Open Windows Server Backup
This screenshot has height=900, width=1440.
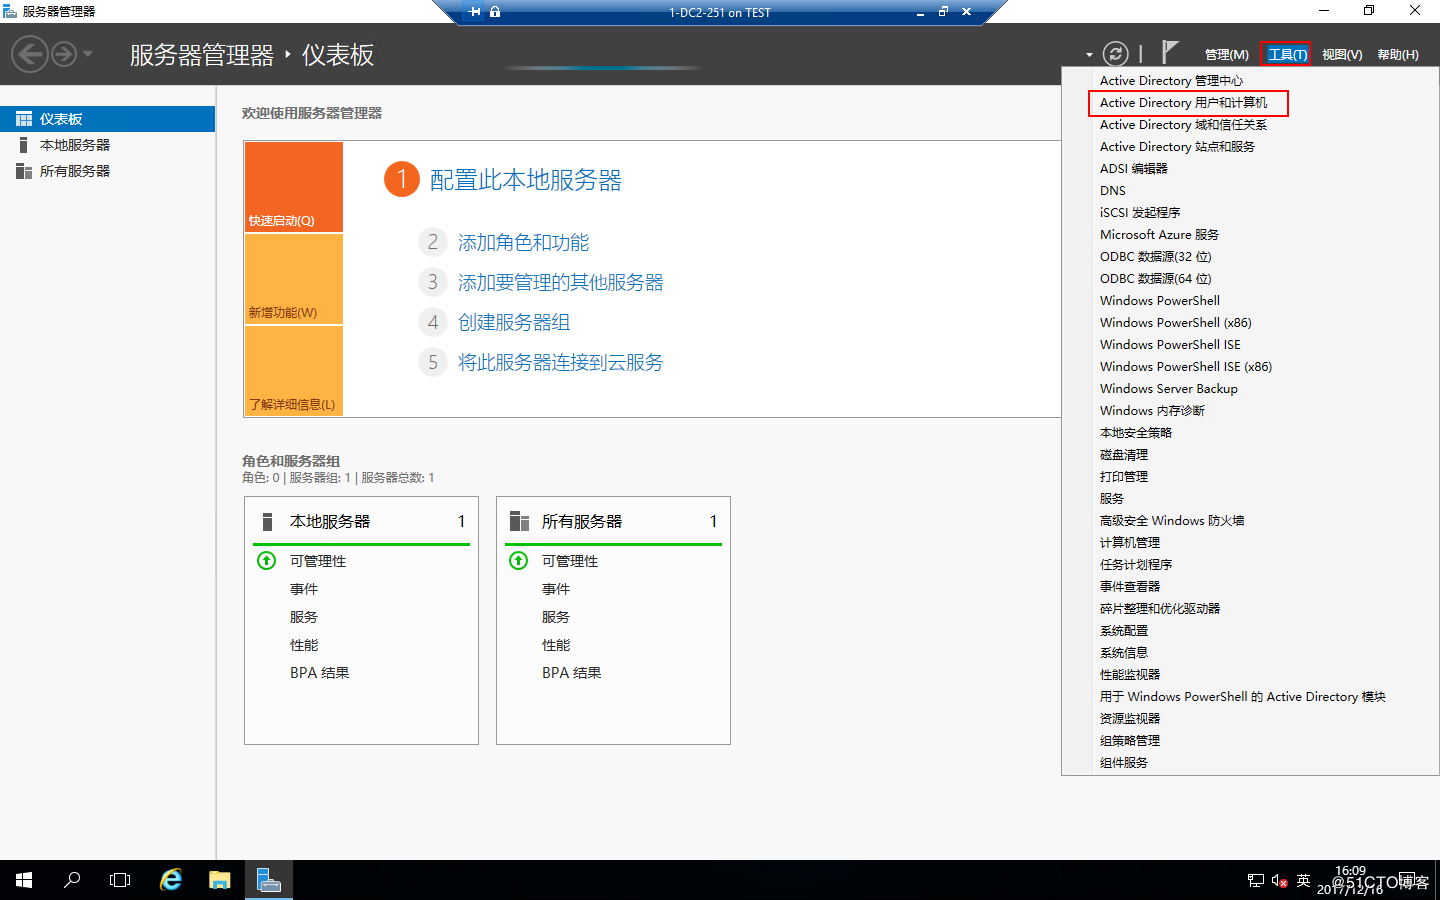pyautogui.click(x=1250, y=389)
